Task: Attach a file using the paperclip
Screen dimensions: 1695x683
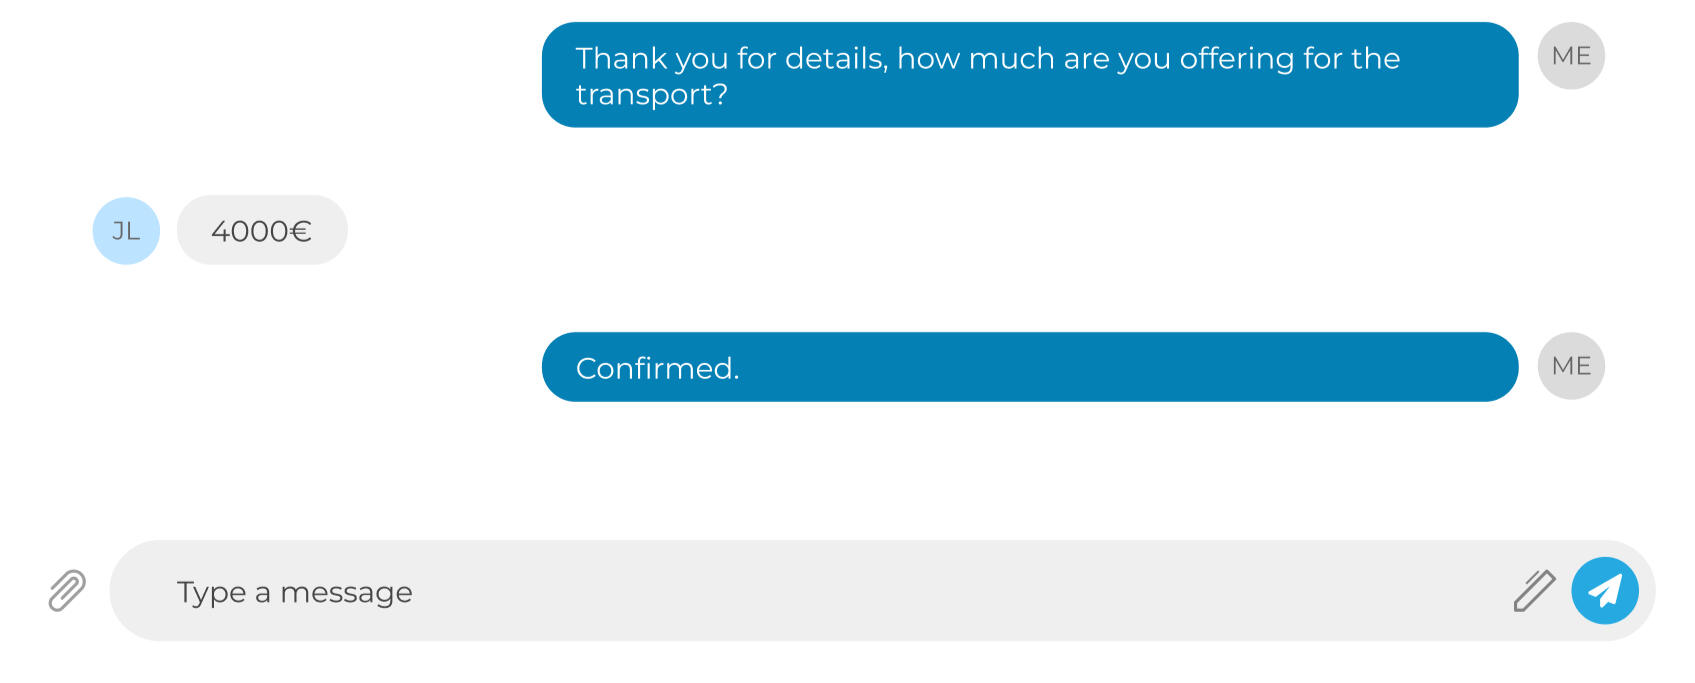Action: point(67,591)
